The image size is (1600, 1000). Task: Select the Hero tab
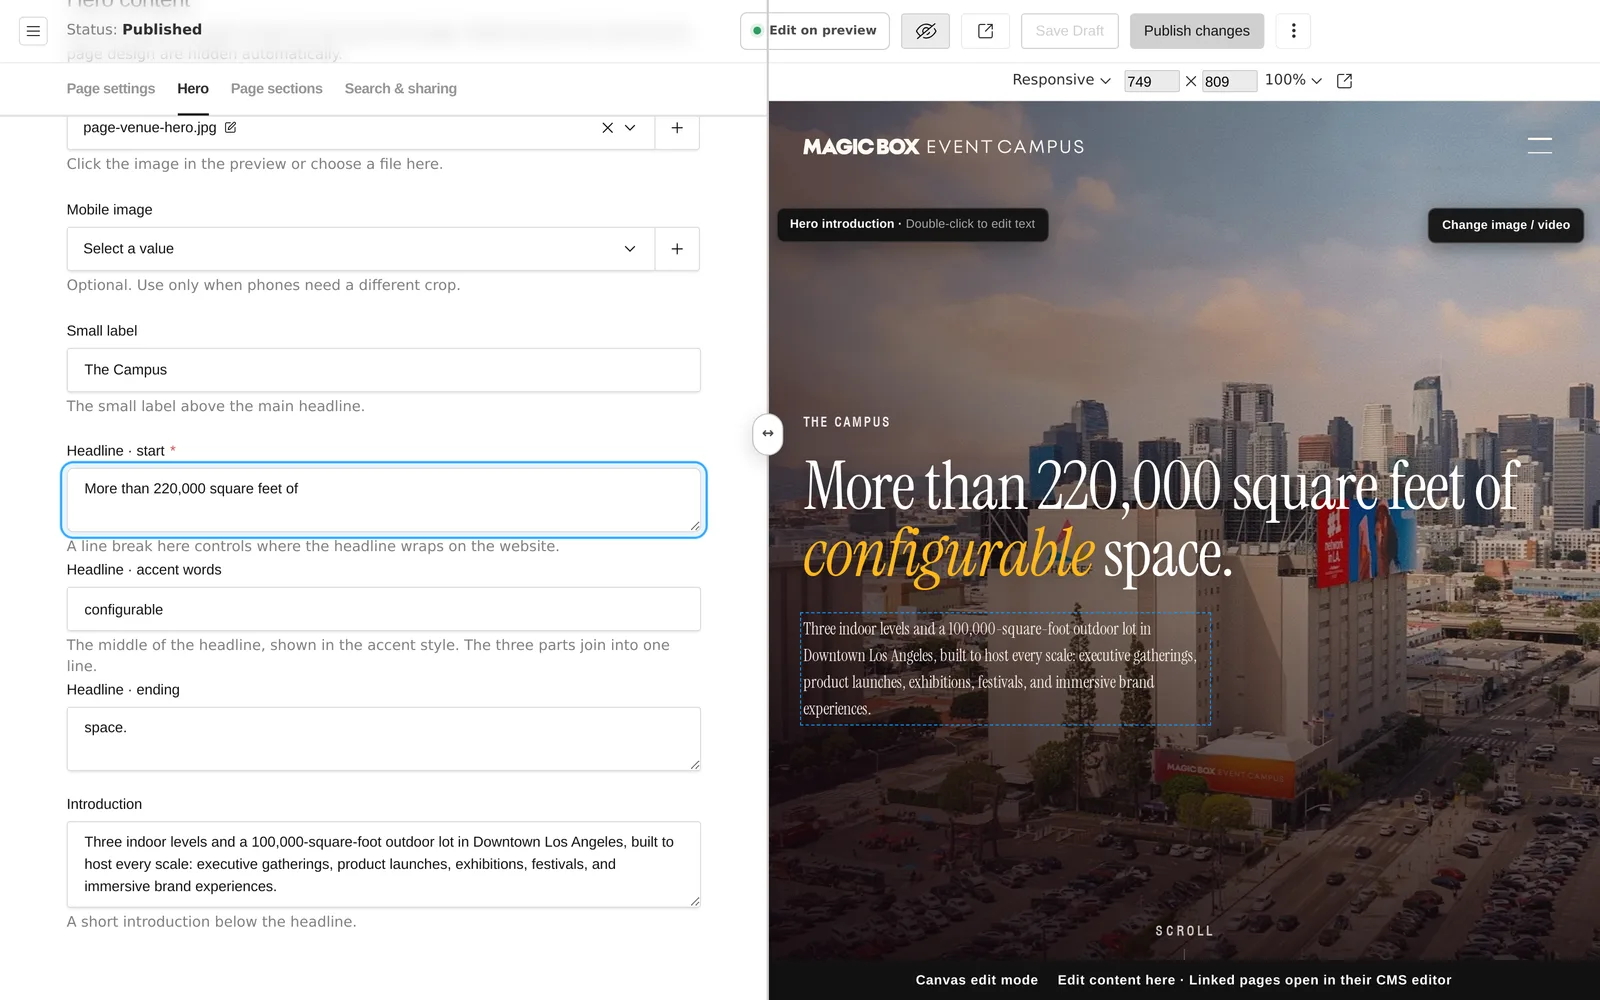click(x=193, y=89)
